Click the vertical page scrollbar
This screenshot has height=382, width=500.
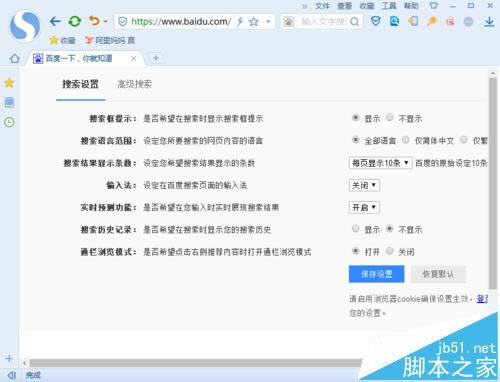point(492,183)
